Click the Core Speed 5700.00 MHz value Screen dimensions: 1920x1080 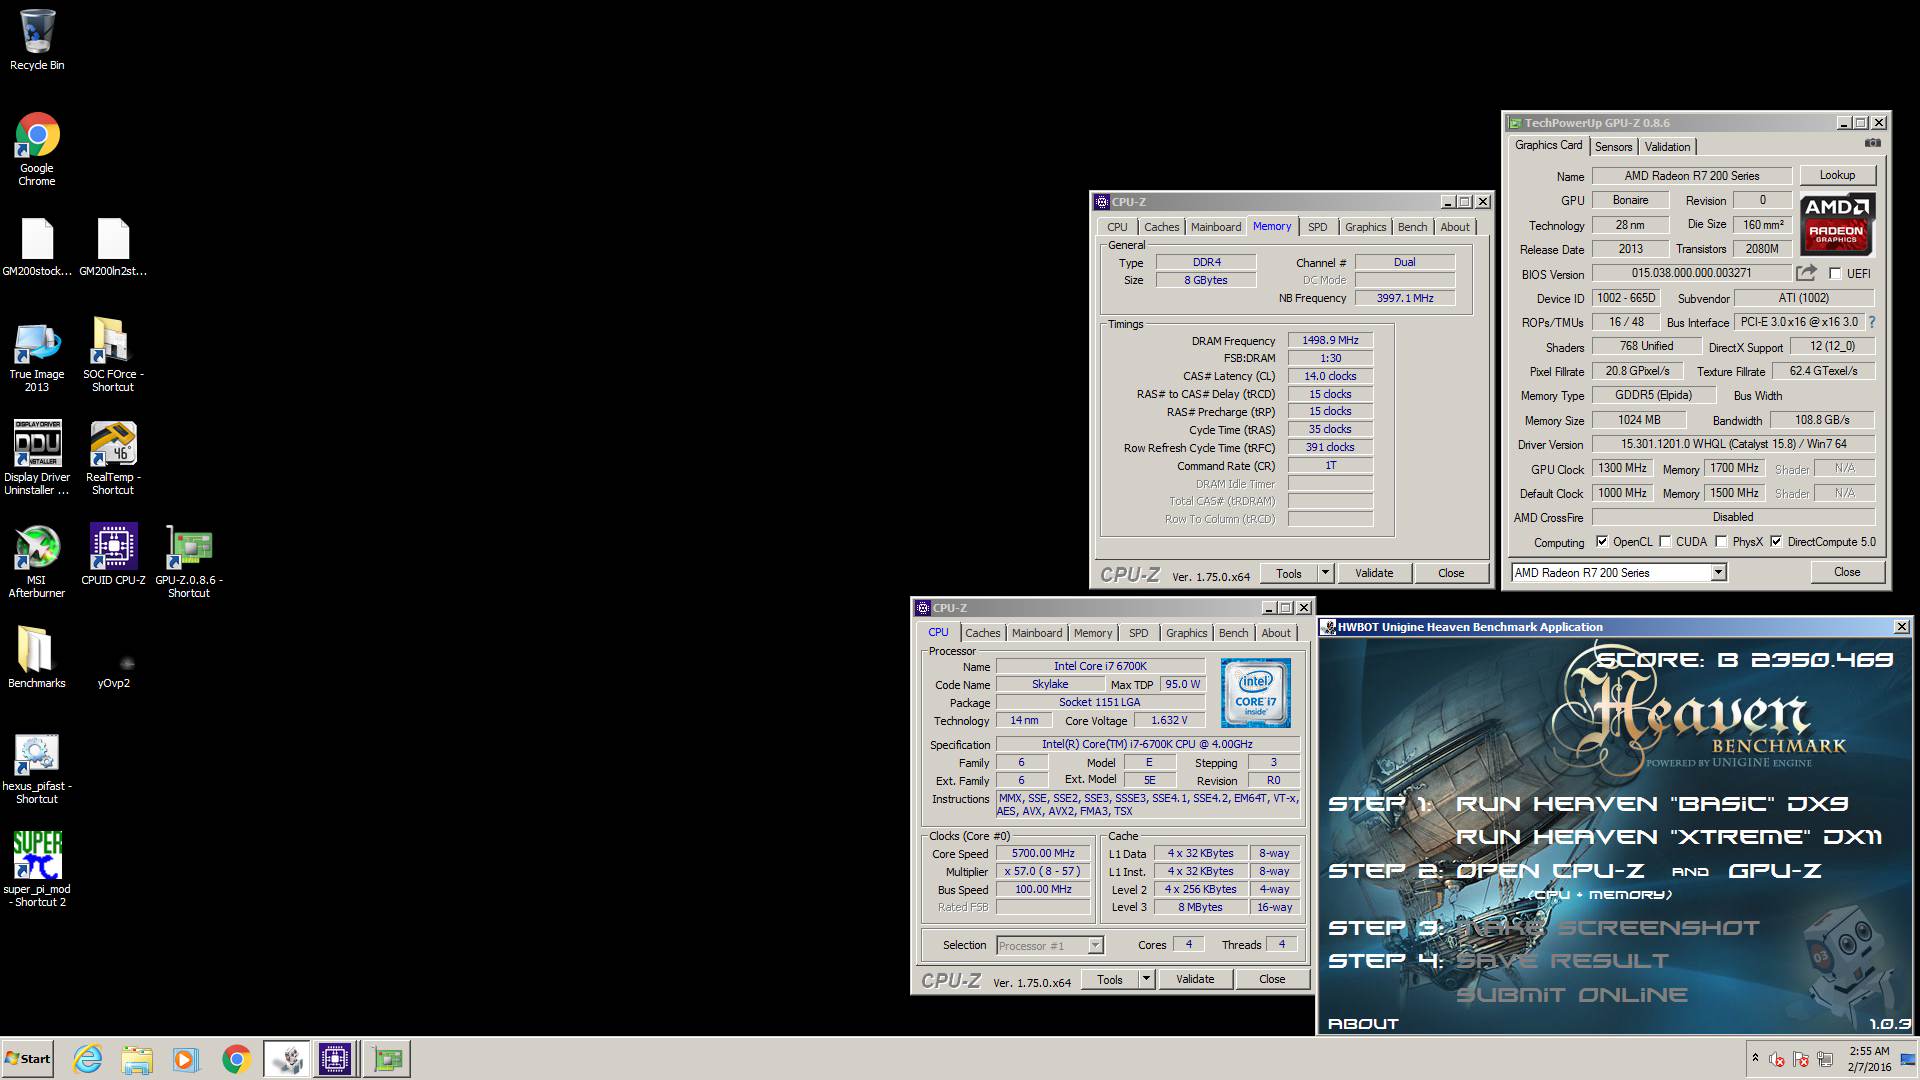1043,854
